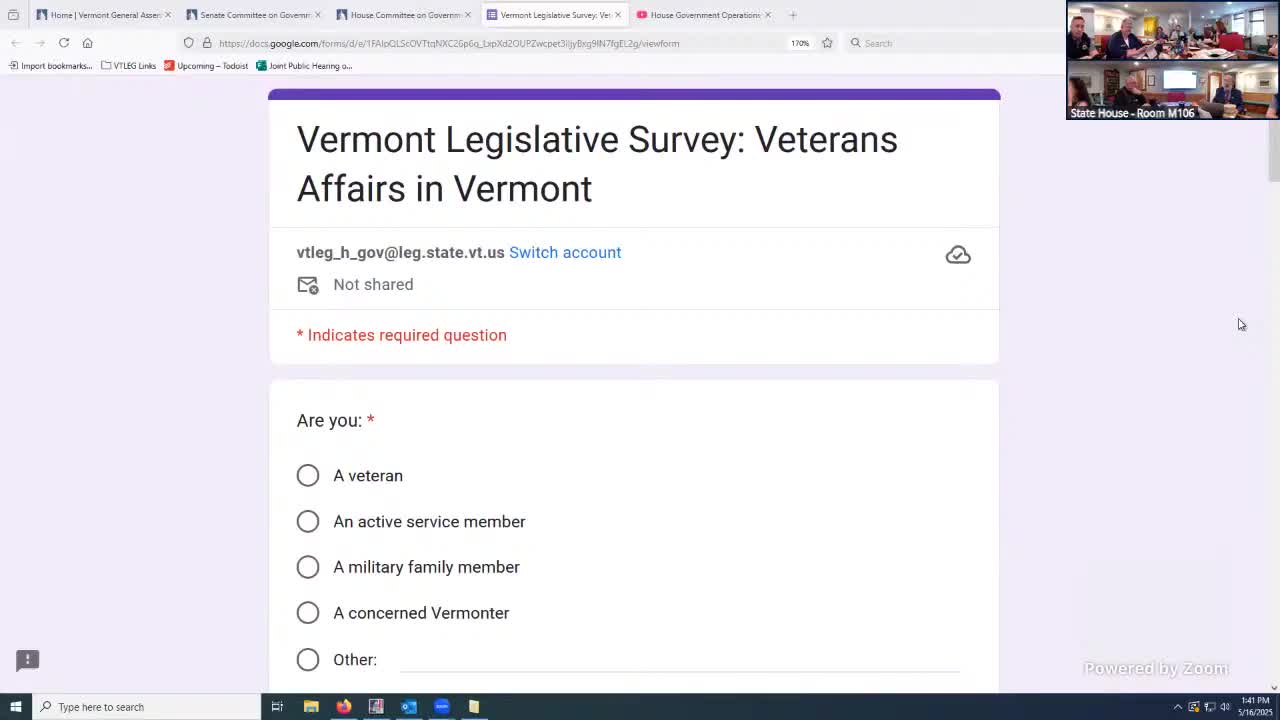Click the 'Upcoming – Todoist' bookmark
This screenshot has height=720, width=1280.
click(205, 66)
